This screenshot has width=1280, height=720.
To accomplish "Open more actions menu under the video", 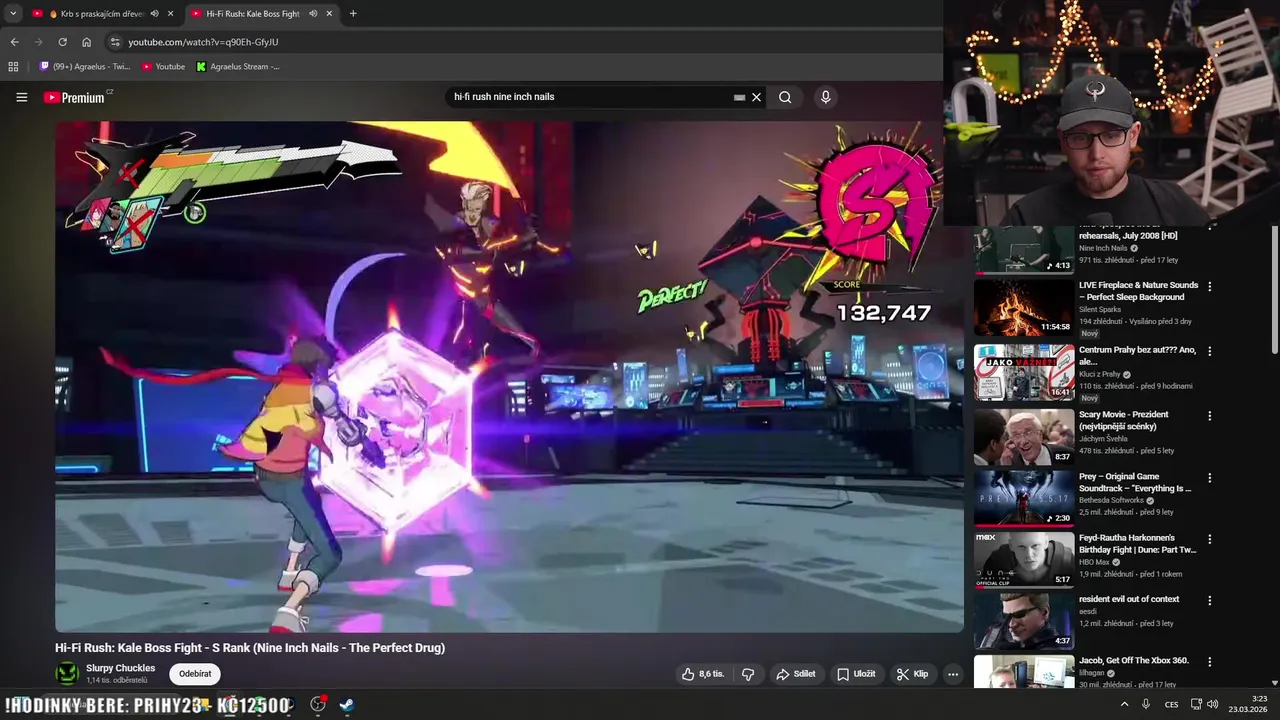I will pyautogui.click(x=953, y=674).
